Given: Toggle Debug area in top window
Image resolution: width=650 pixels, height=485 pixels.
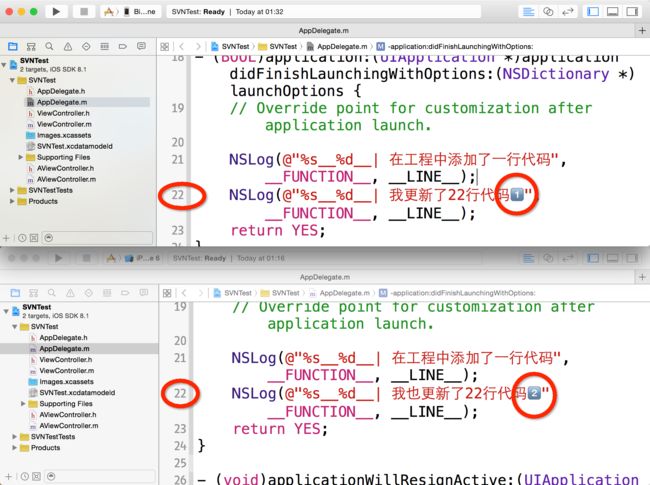Looking at the screenshot, I should 613,12.
